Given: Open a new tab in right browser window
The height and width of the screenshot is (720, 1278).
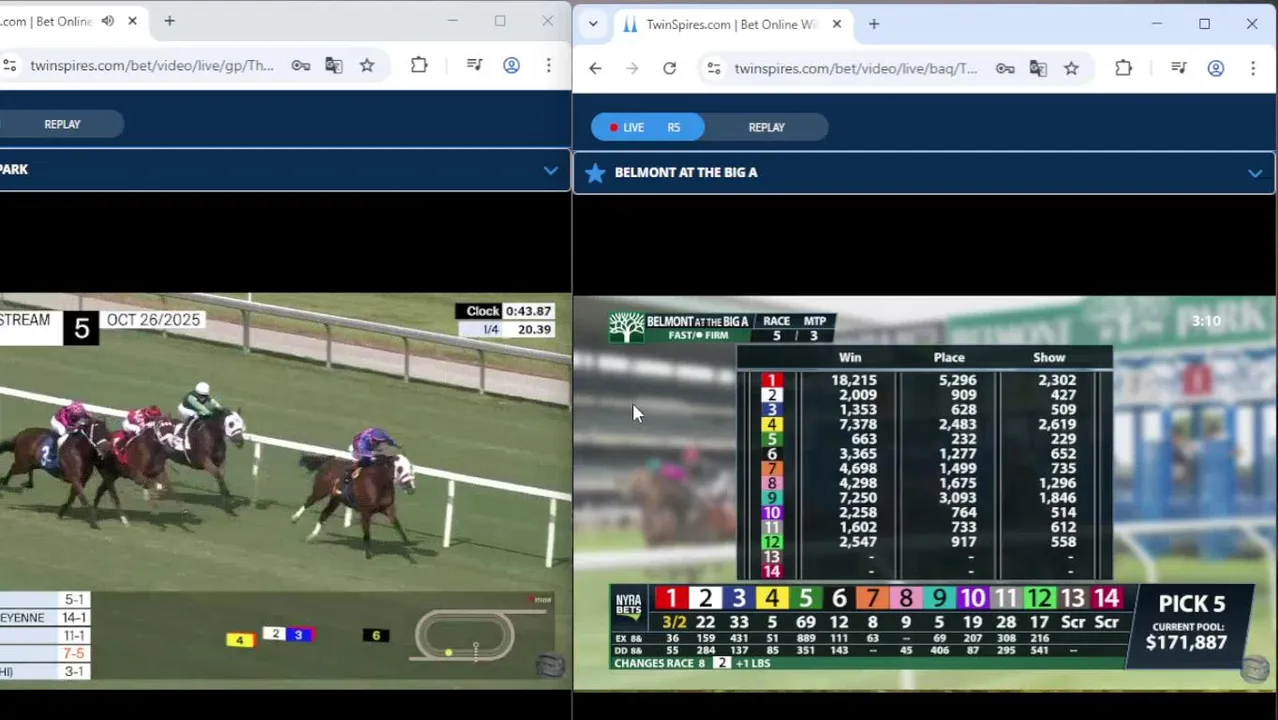Looking at the screenshot, I should (874, 24).
